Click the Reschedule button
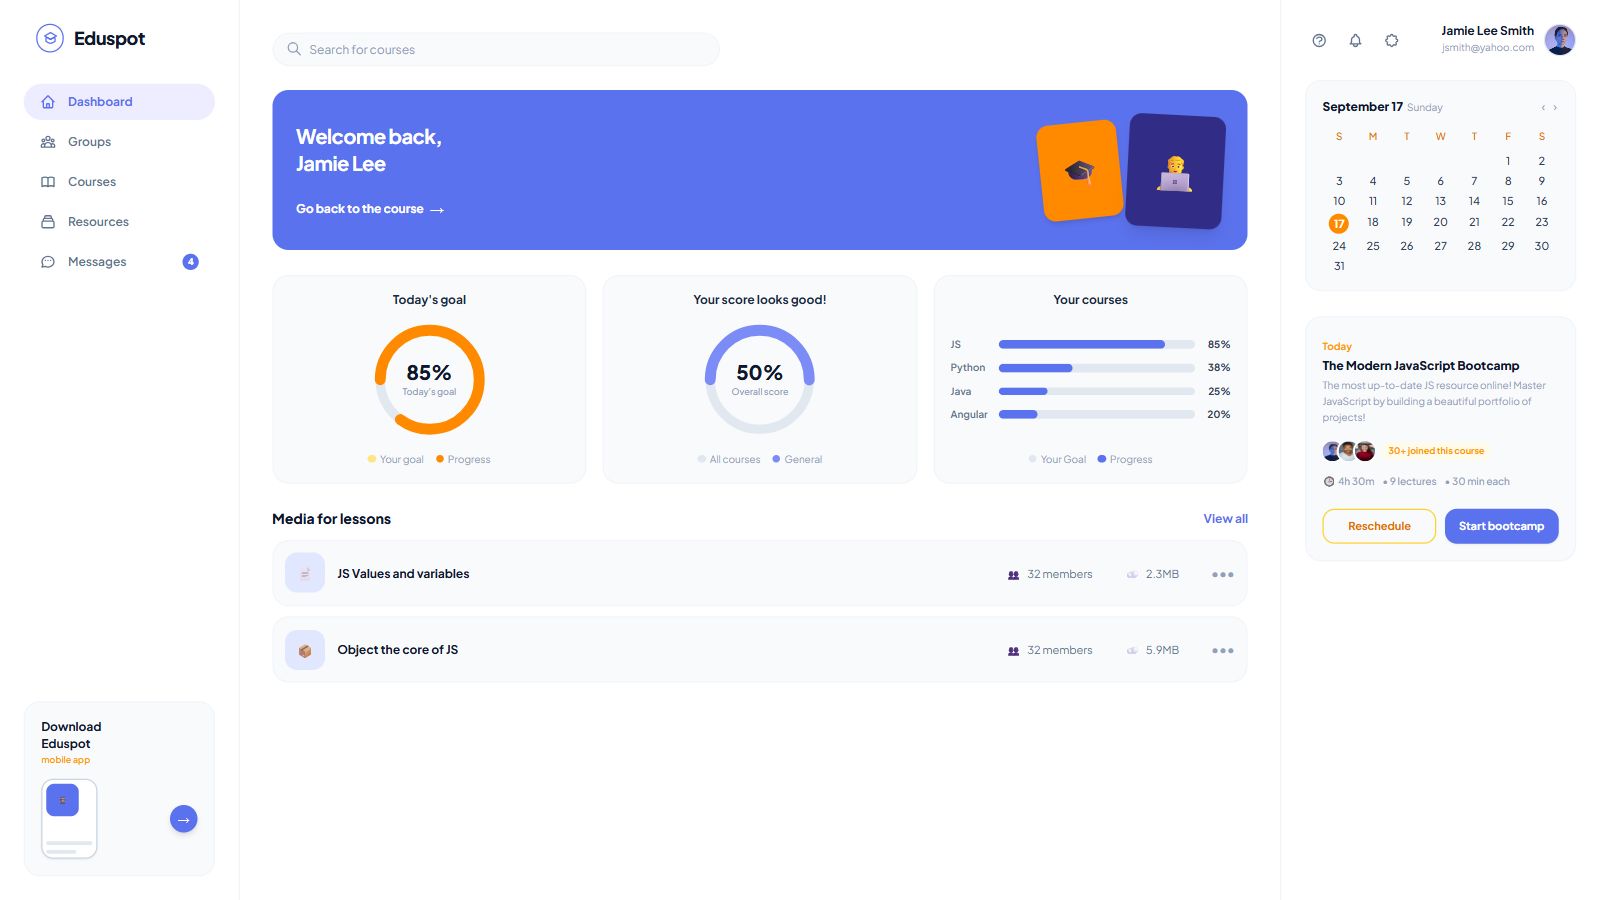Screen dimensions: 1600x900 pyautogui.click(x=1379, y=526)
